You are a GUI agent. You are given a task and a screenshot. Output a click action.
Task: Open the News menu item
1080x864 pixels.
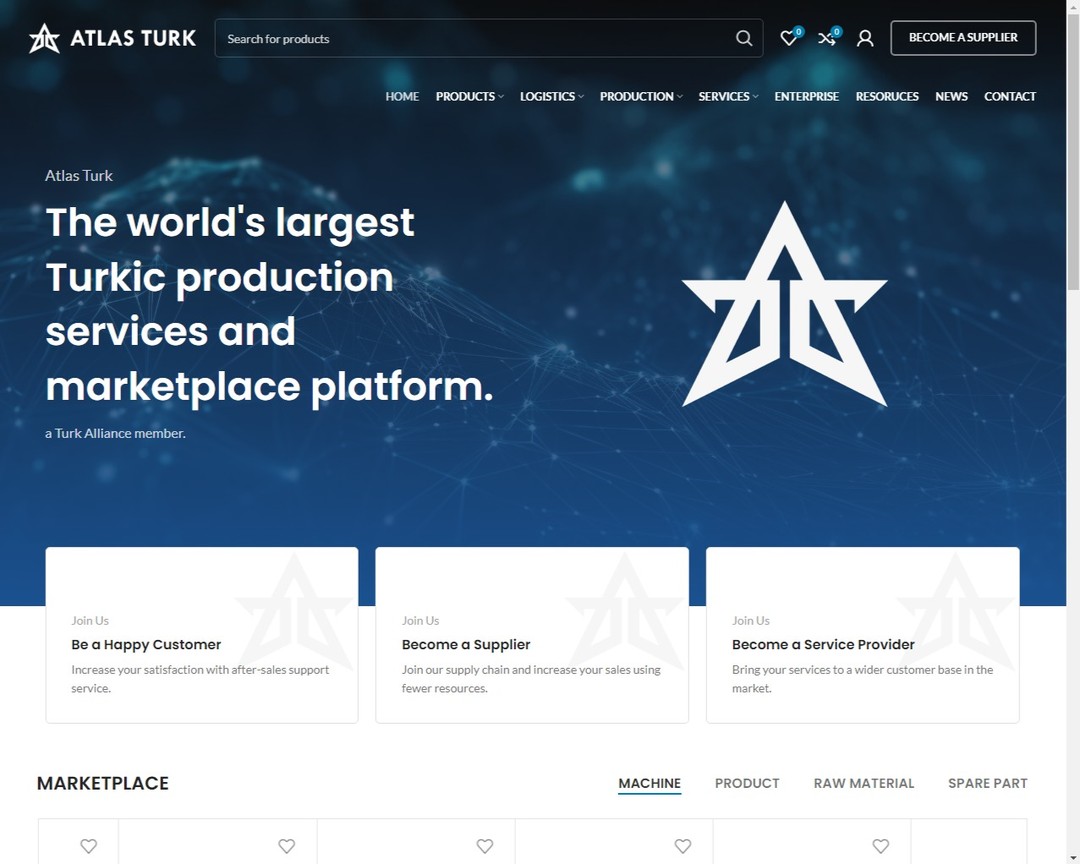[951, 96]
